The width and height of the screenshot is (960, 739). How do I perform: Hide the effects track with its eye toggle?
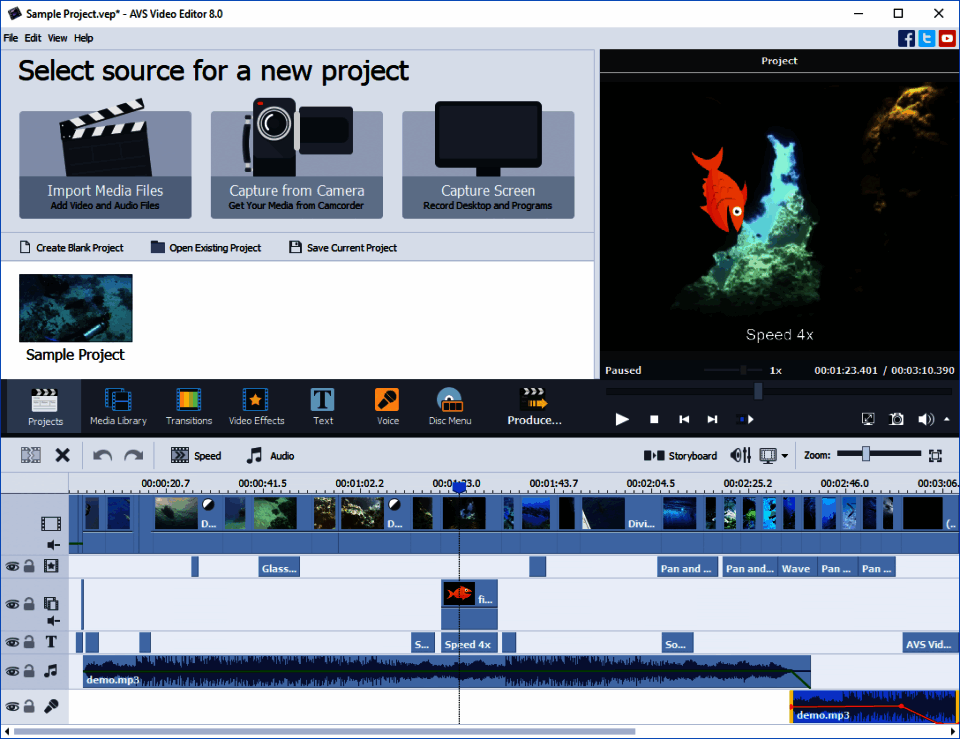point(11,566)
